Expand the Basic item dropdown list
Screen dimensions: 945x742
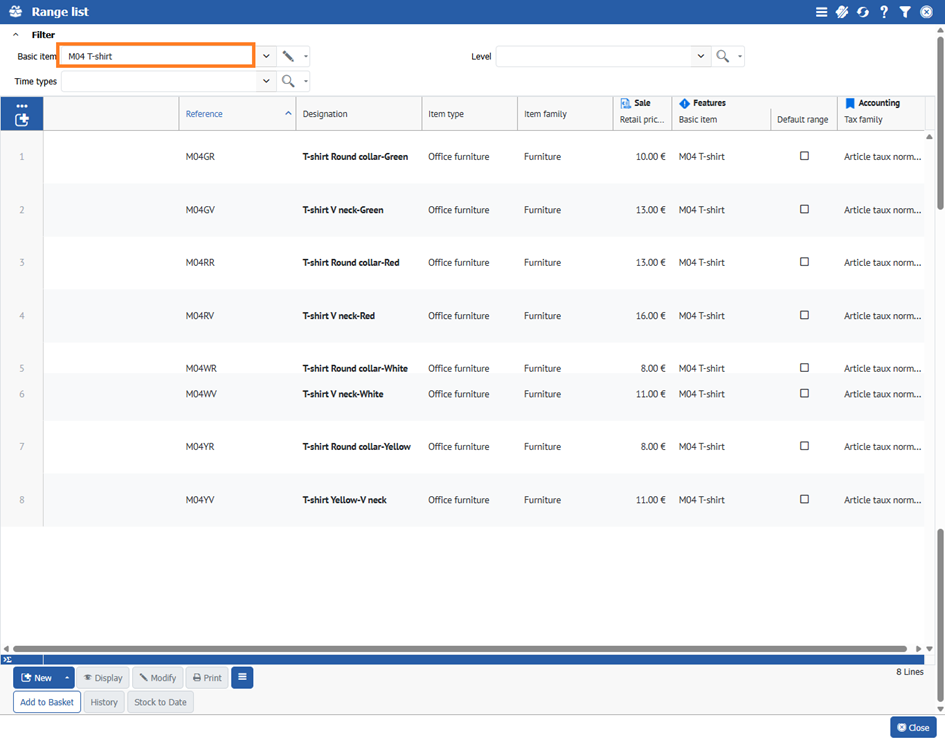coord(267,57)
